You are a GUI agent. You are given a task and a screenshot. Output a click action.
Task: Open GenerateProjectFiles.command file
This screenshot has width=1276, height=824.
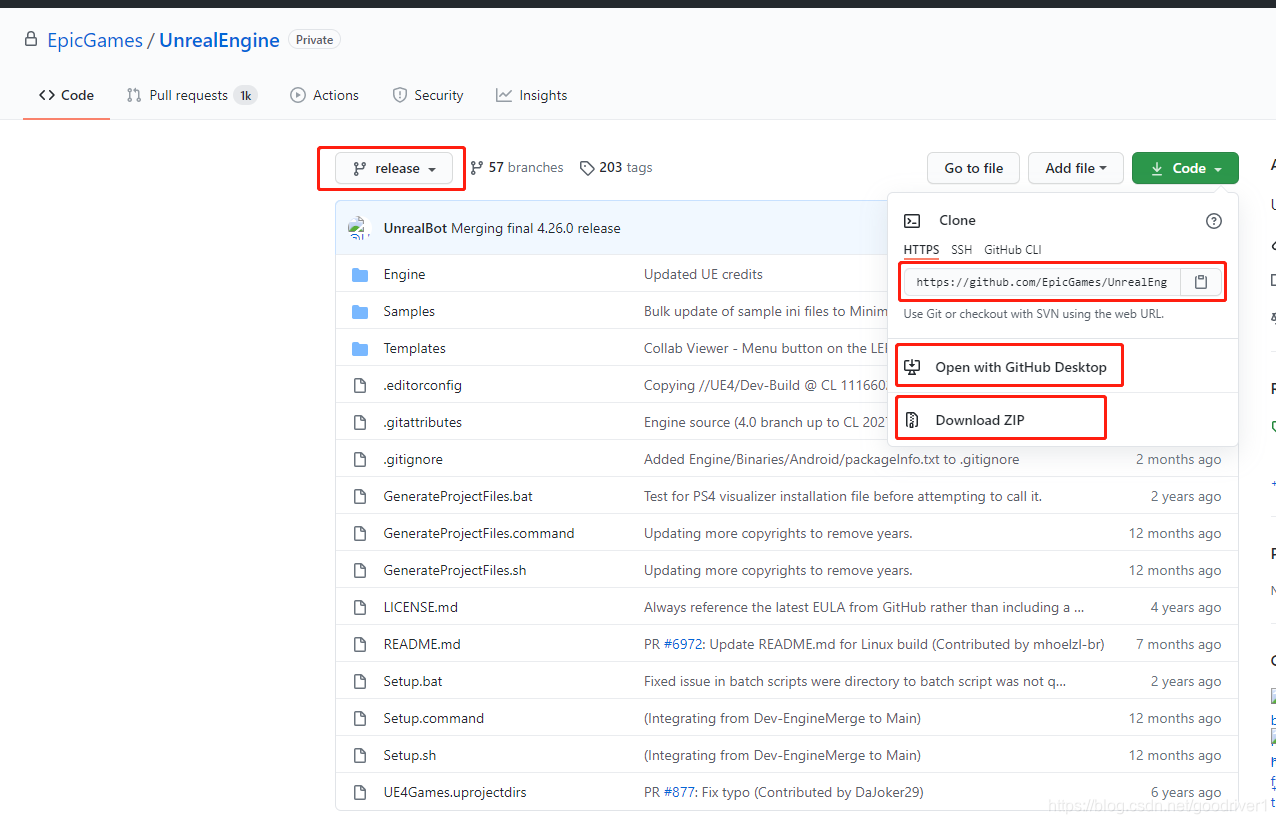[479, 533]
